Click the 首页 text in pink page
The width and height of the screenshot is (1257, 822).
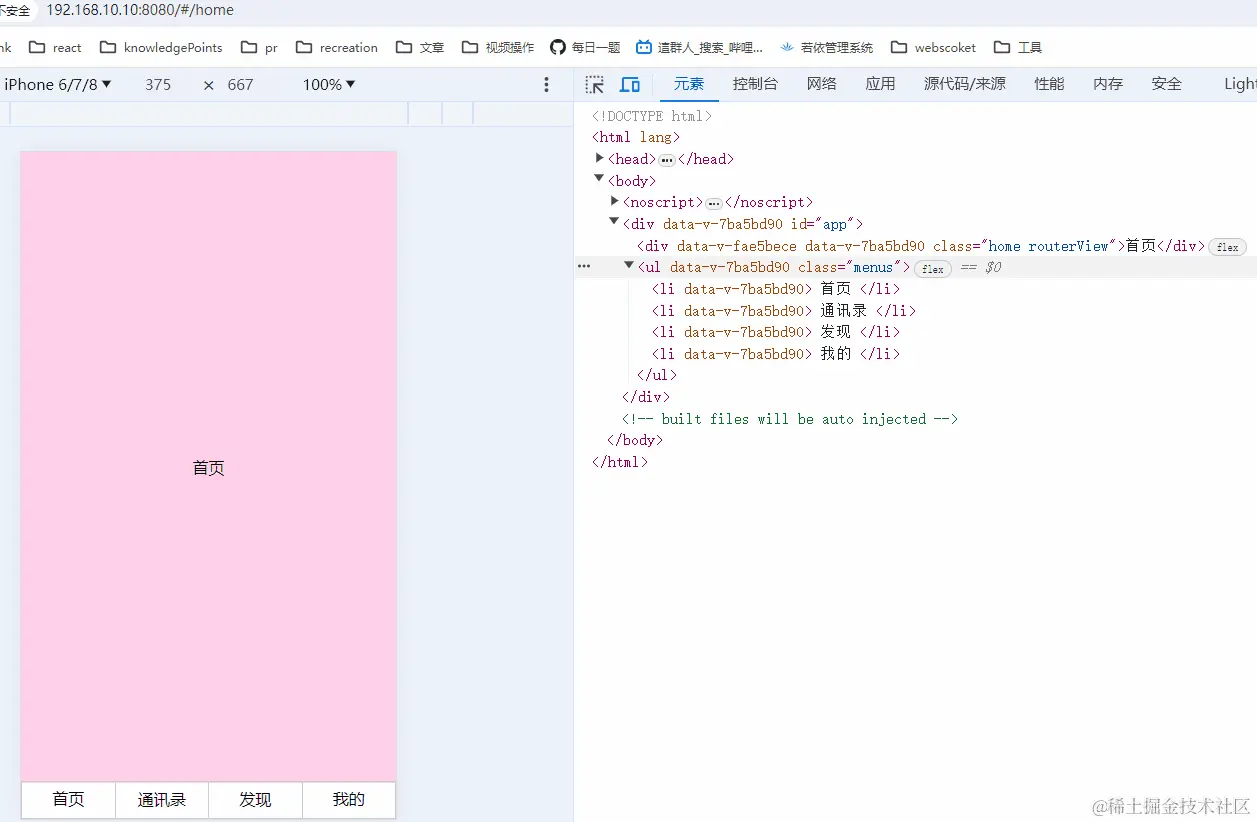tap(208, 467)
